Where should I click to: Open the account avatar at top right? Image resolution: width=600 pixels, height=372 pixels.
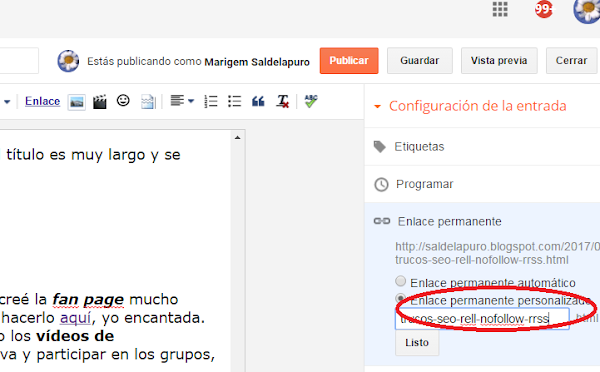pos(587,11)
